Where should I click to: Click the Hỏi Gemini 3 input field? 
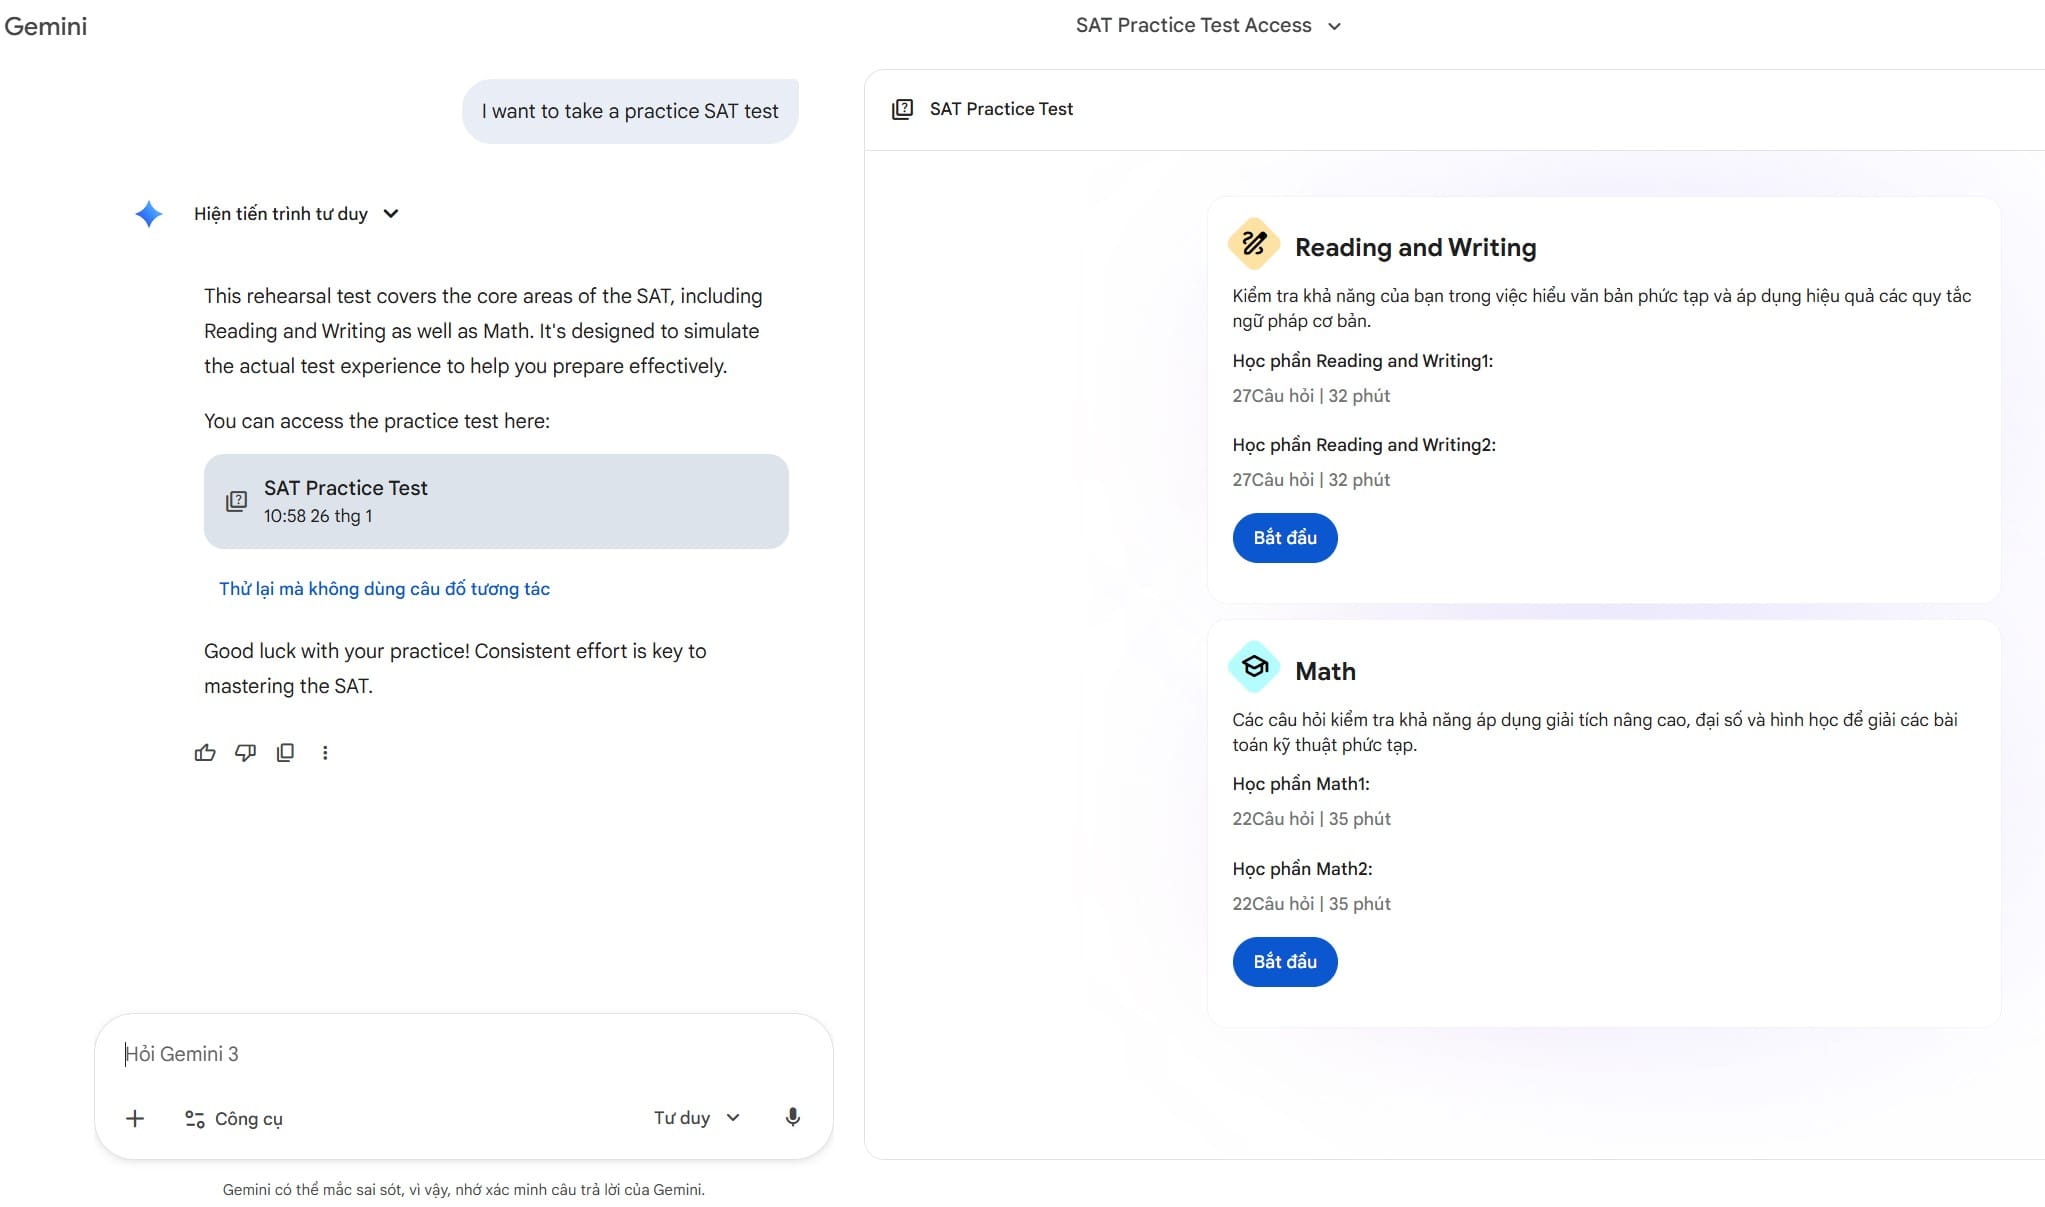(464, 1054)
